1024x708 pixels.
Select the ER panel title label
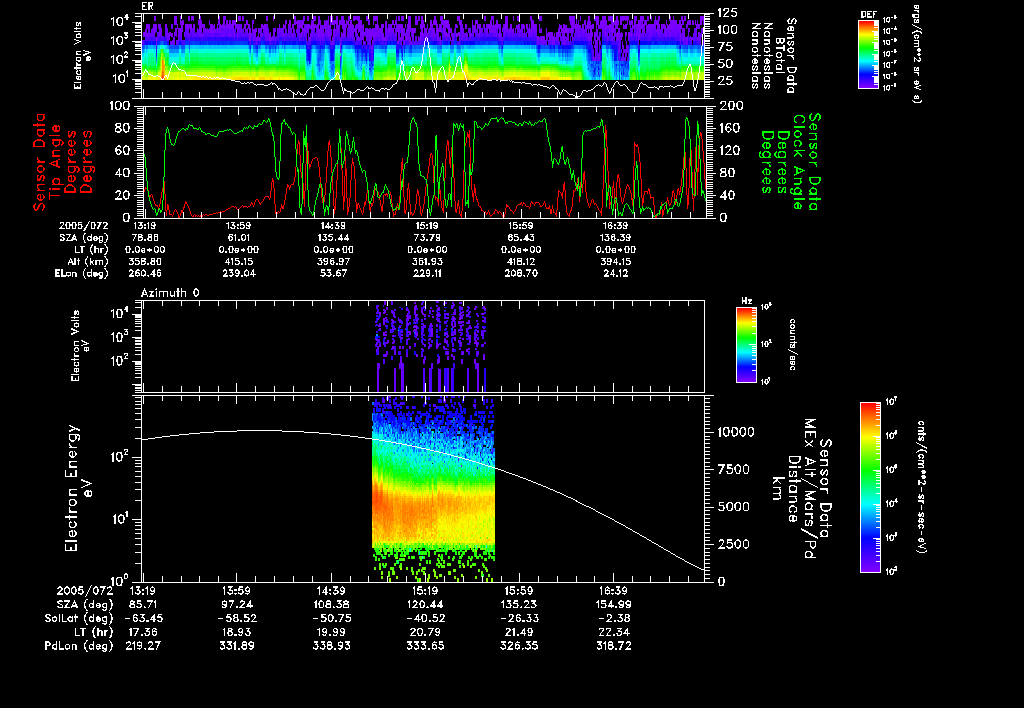147,6
